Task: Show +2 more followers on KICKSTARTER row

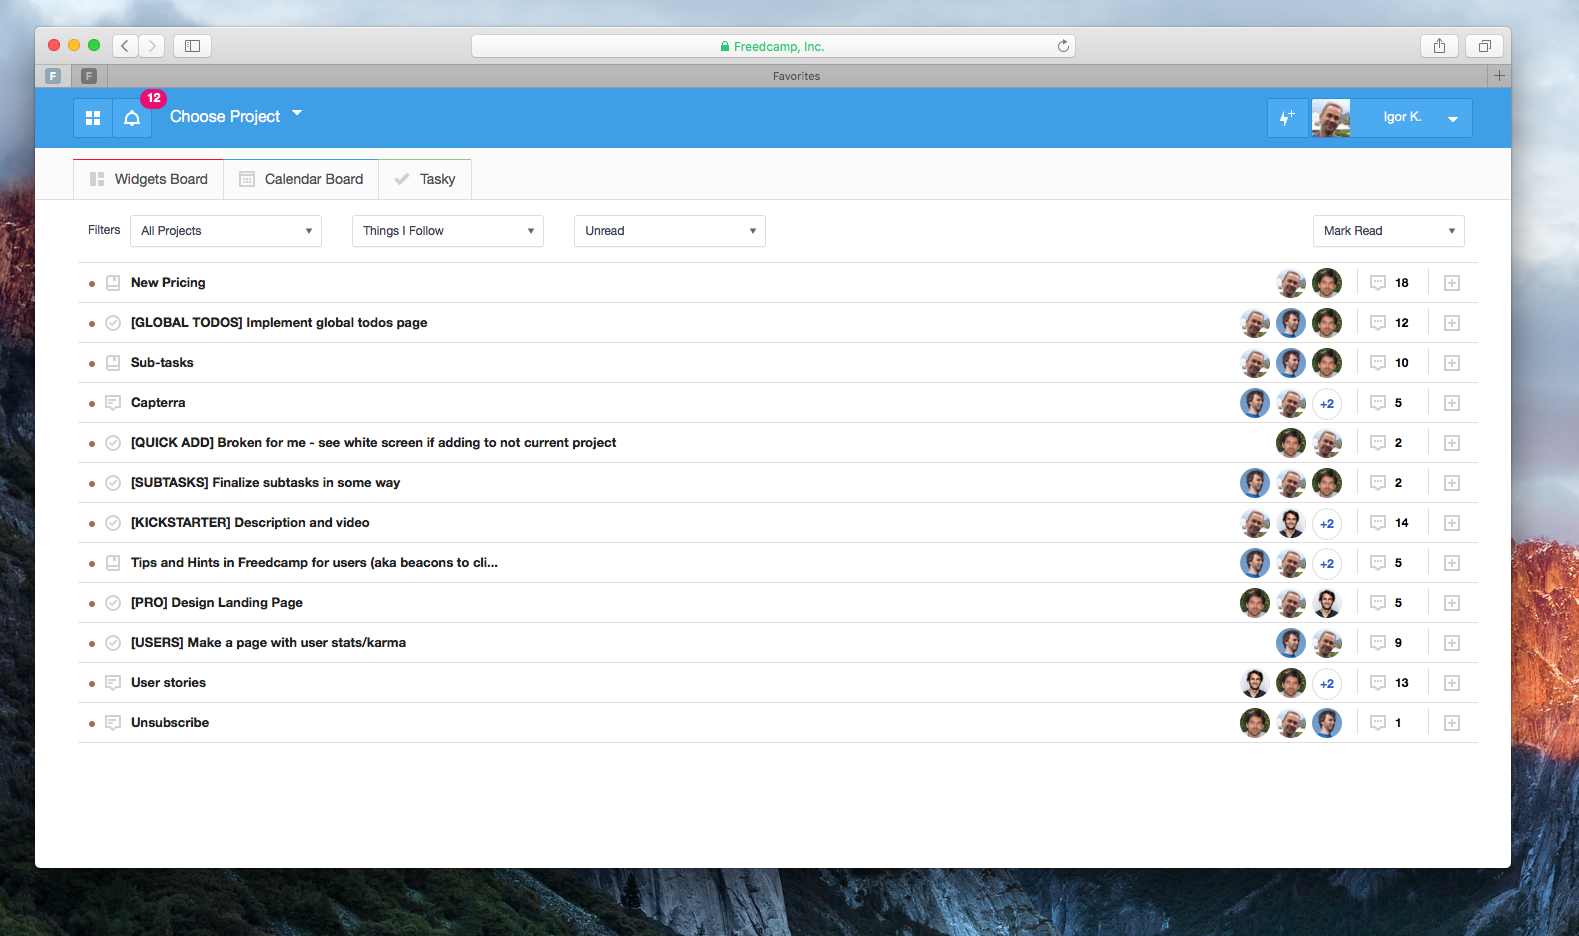Action: click(x=1327, y=523)
